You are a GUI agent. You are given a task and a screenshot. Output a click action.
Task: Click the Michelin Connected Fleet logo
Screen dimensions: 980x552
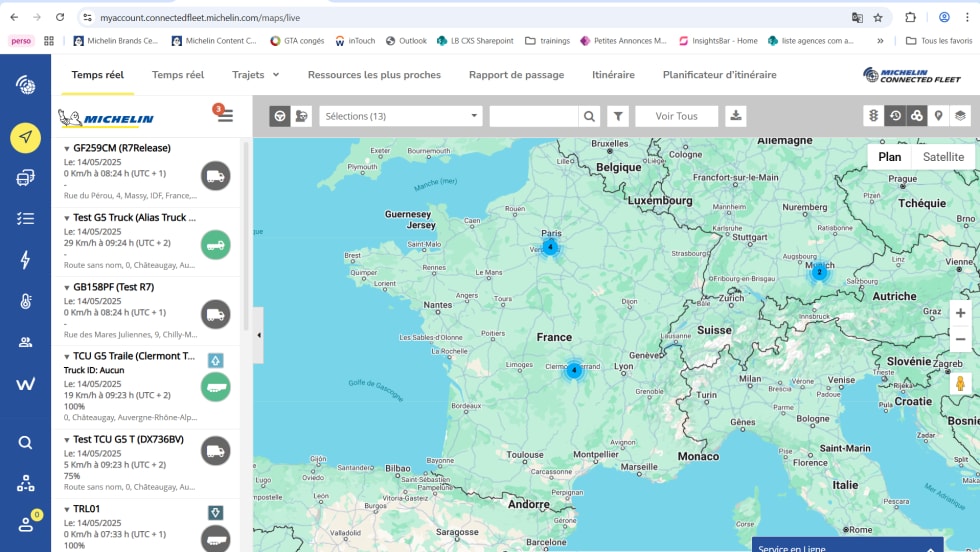click(912, 75)
